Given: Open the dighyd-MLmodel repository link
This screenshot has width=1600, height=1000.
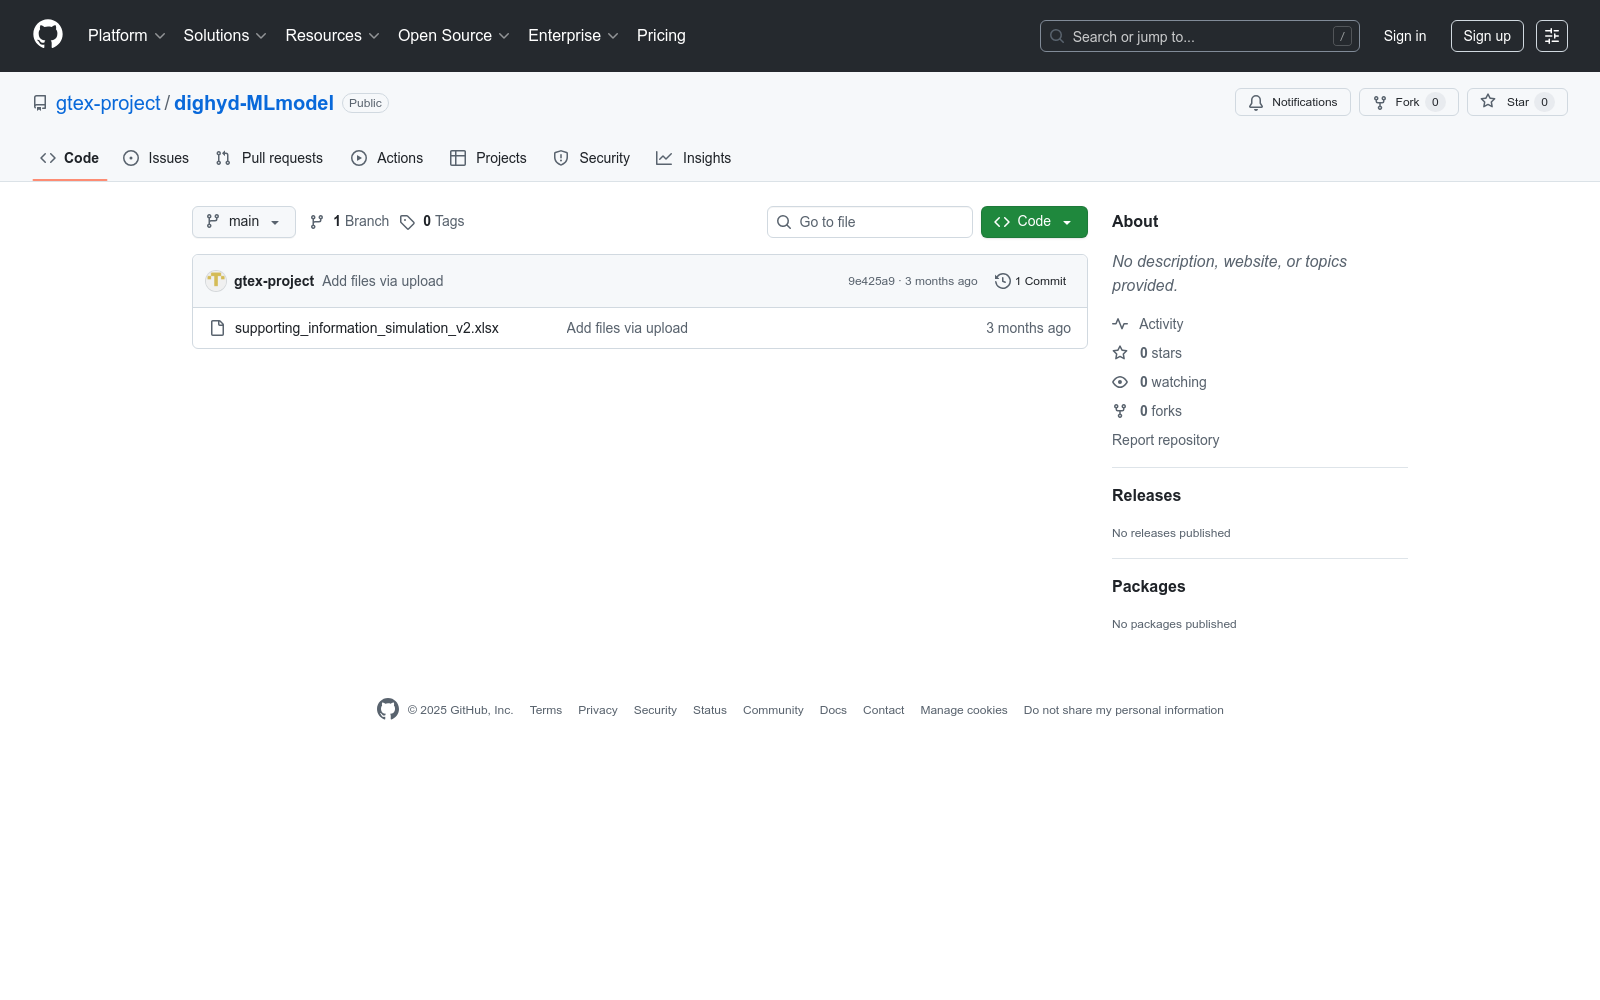Looking at the screenshot, I should tap(254, 103).
